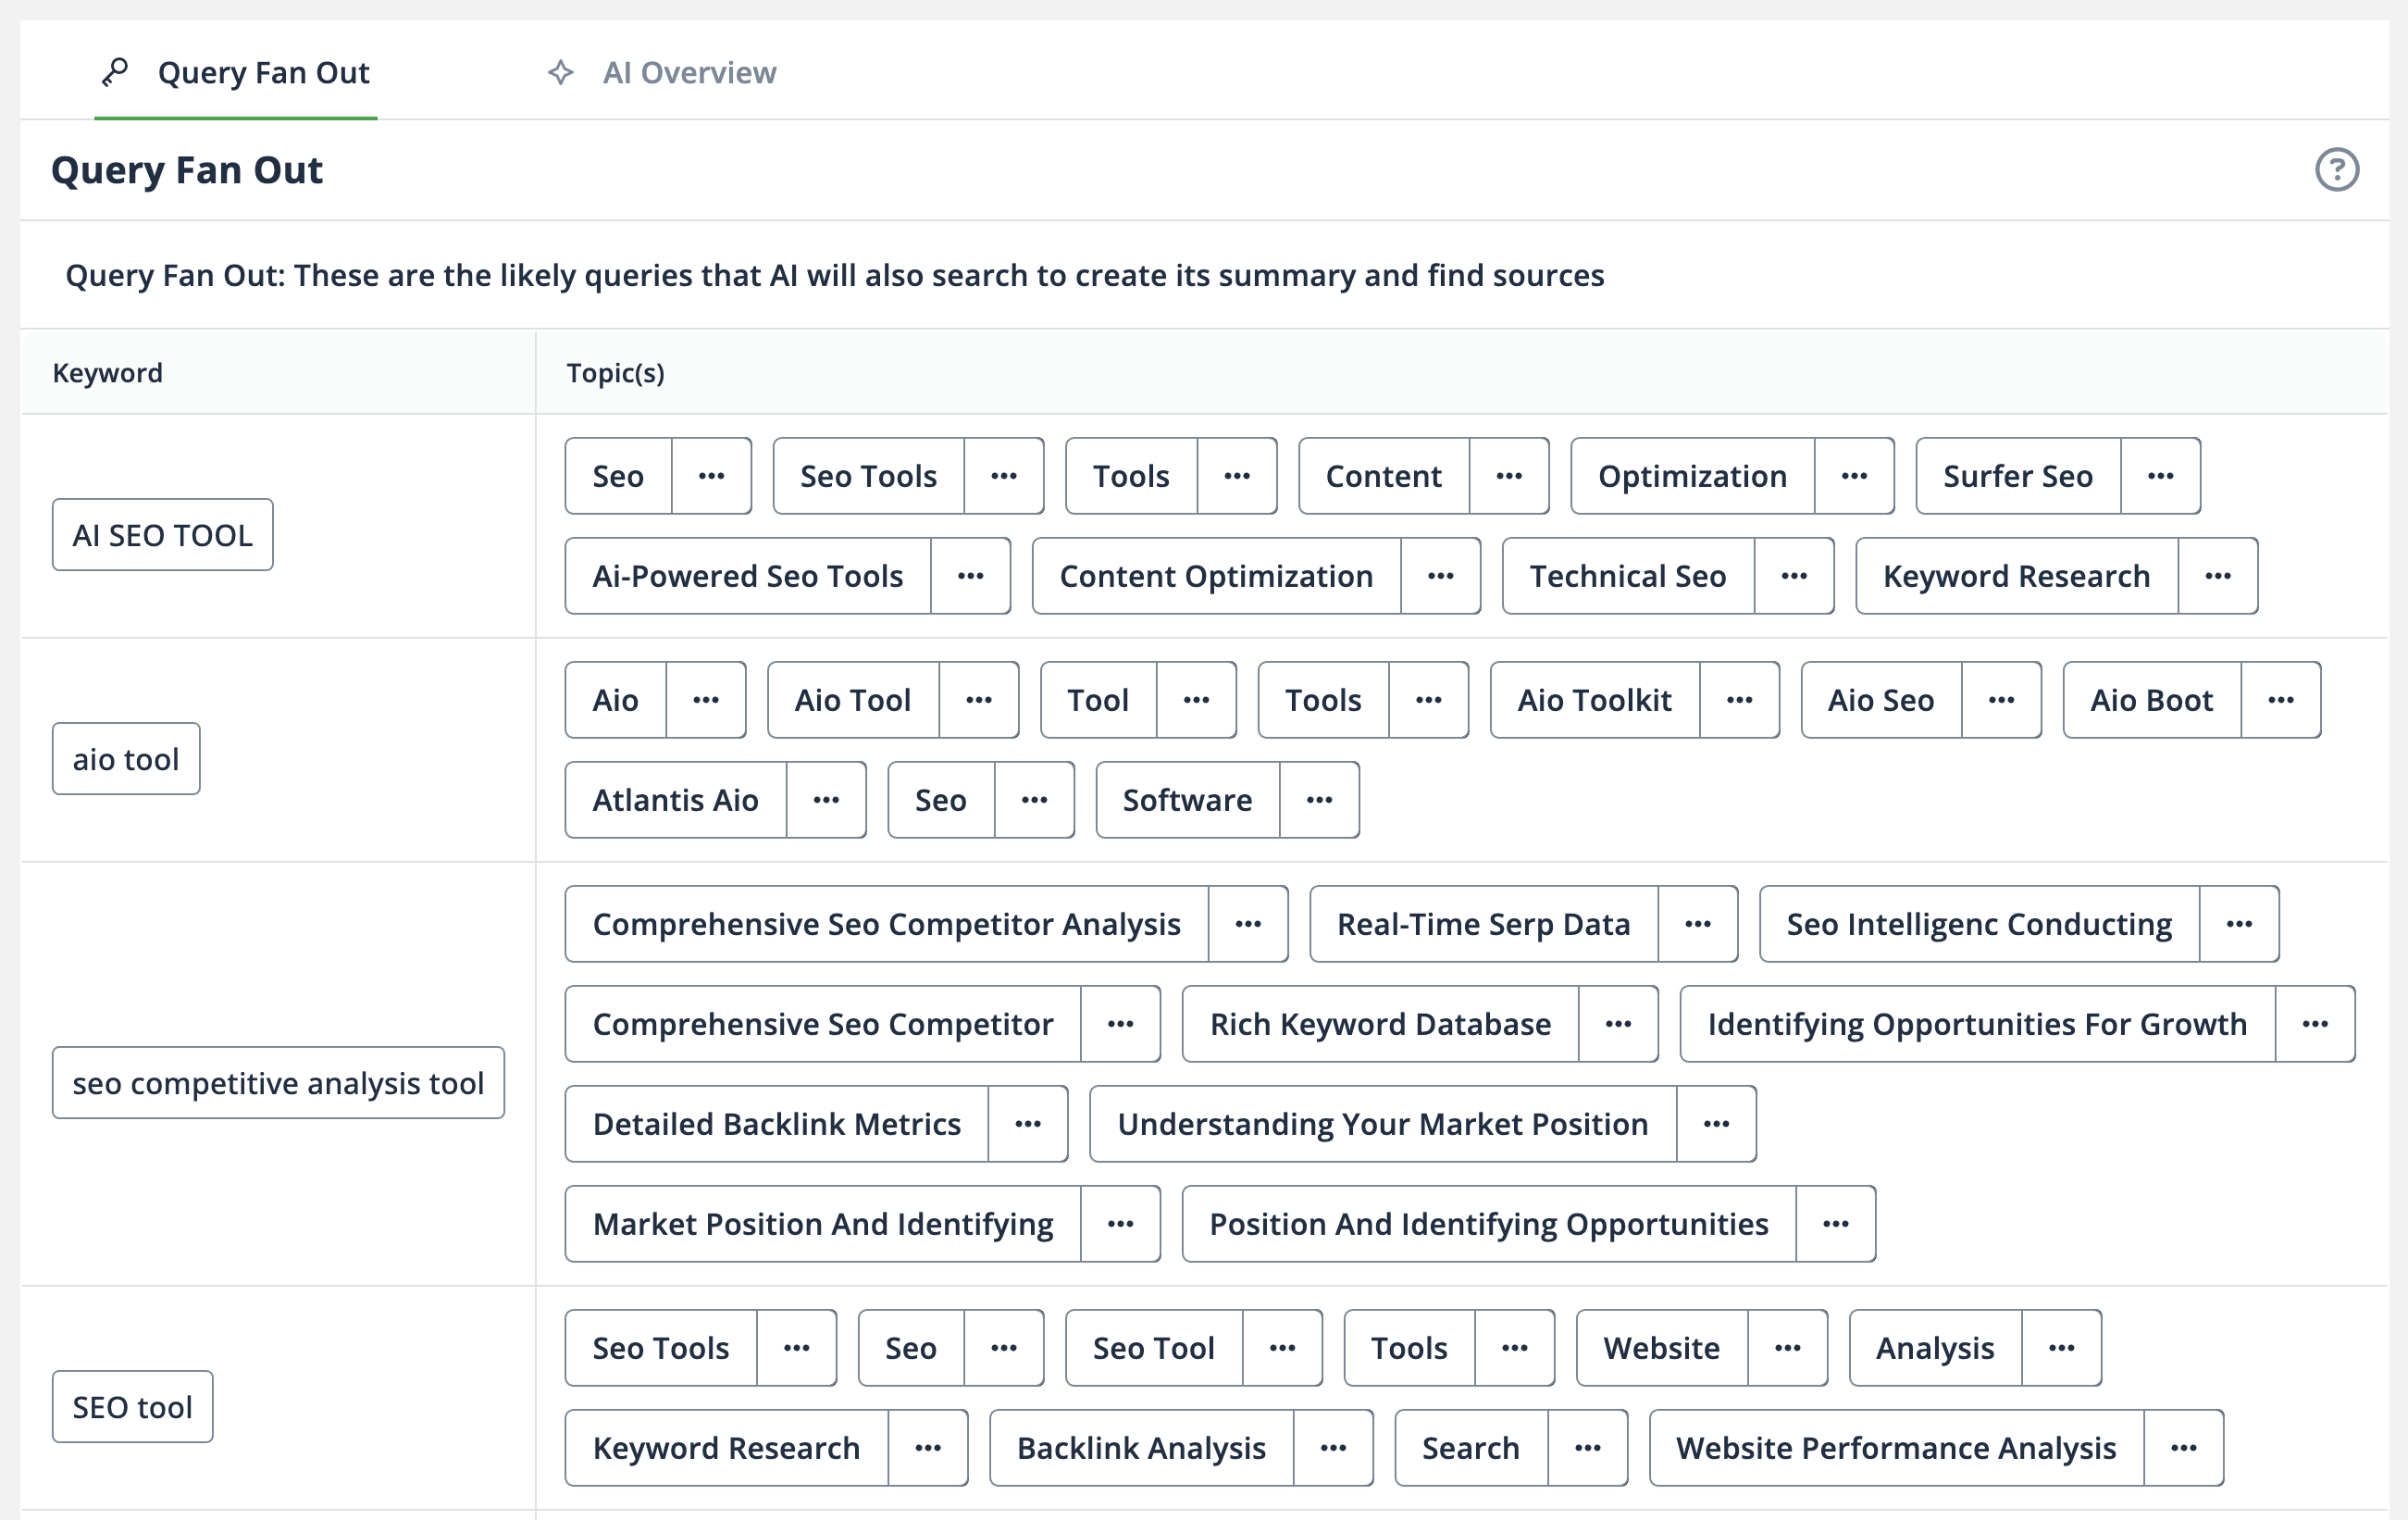Click ellipsis next to Analysis topic
2408x1520 pixels.
coord(2062,1348)
